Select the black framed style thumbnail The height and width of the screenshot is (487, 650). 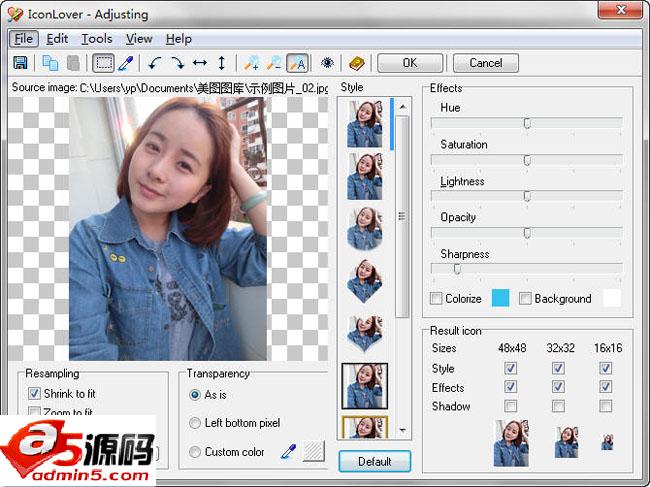(x=364, y=386)
